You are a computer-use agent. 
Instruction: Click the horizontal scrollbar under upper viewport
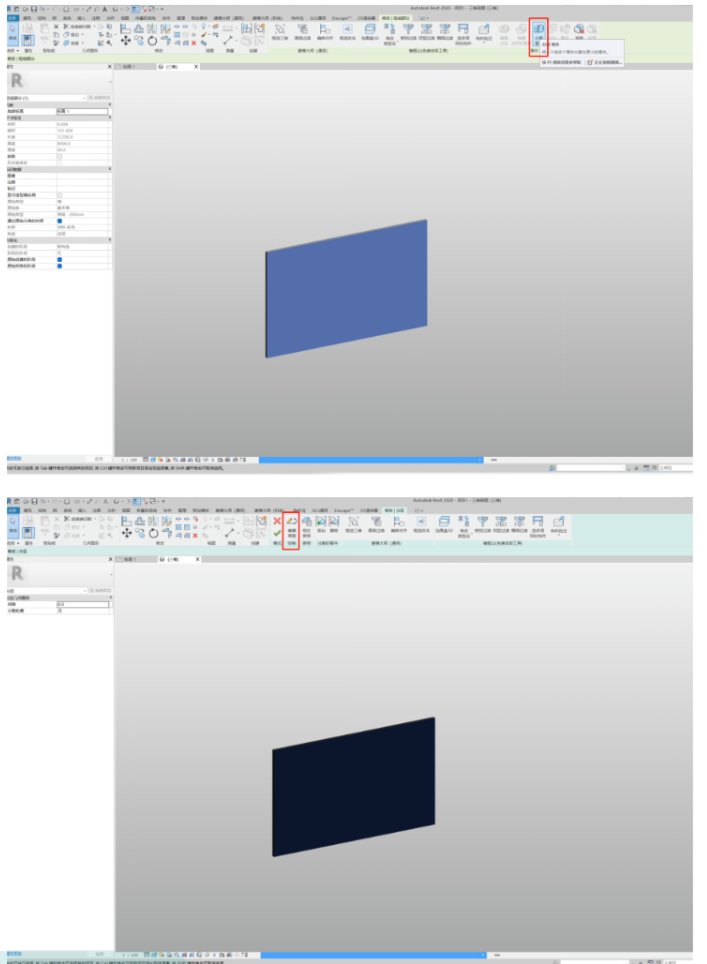[371, 460]
